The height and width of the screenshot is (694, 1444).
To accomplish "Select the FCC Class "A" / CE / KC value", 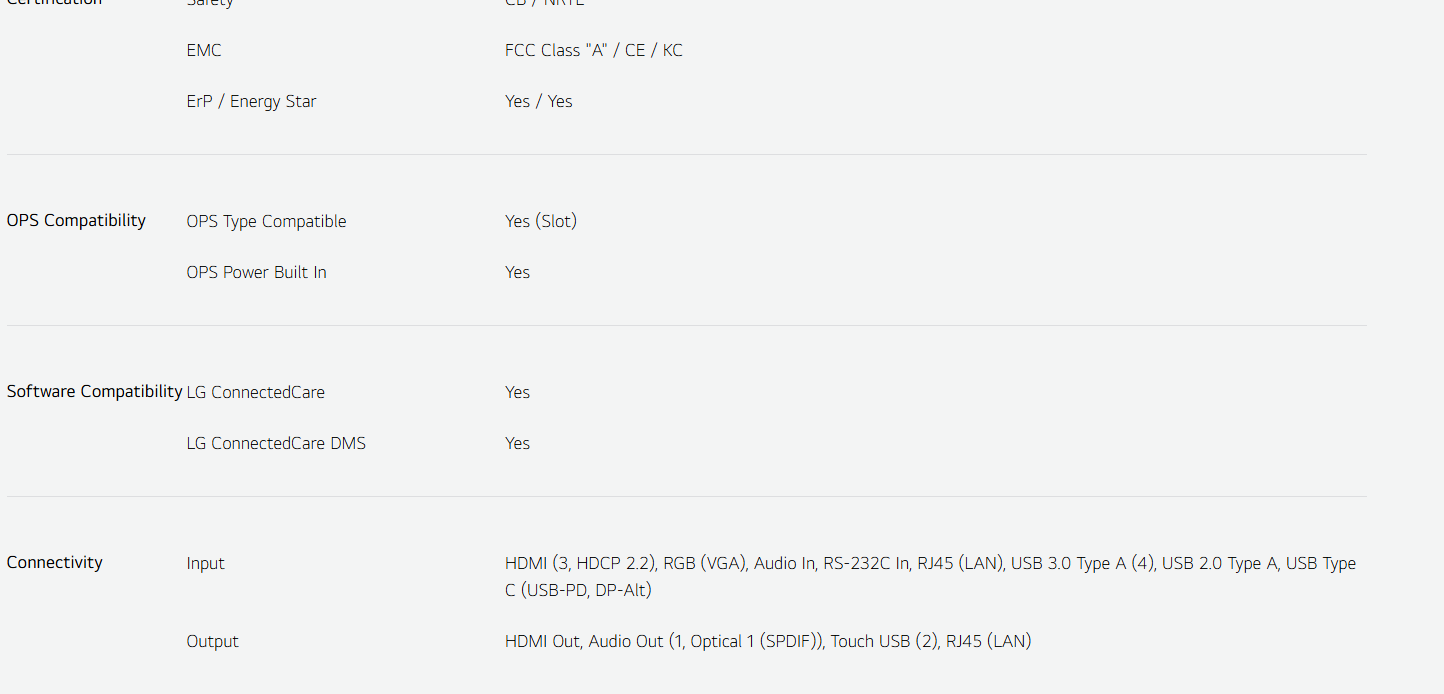I will (x=593, y=50).
